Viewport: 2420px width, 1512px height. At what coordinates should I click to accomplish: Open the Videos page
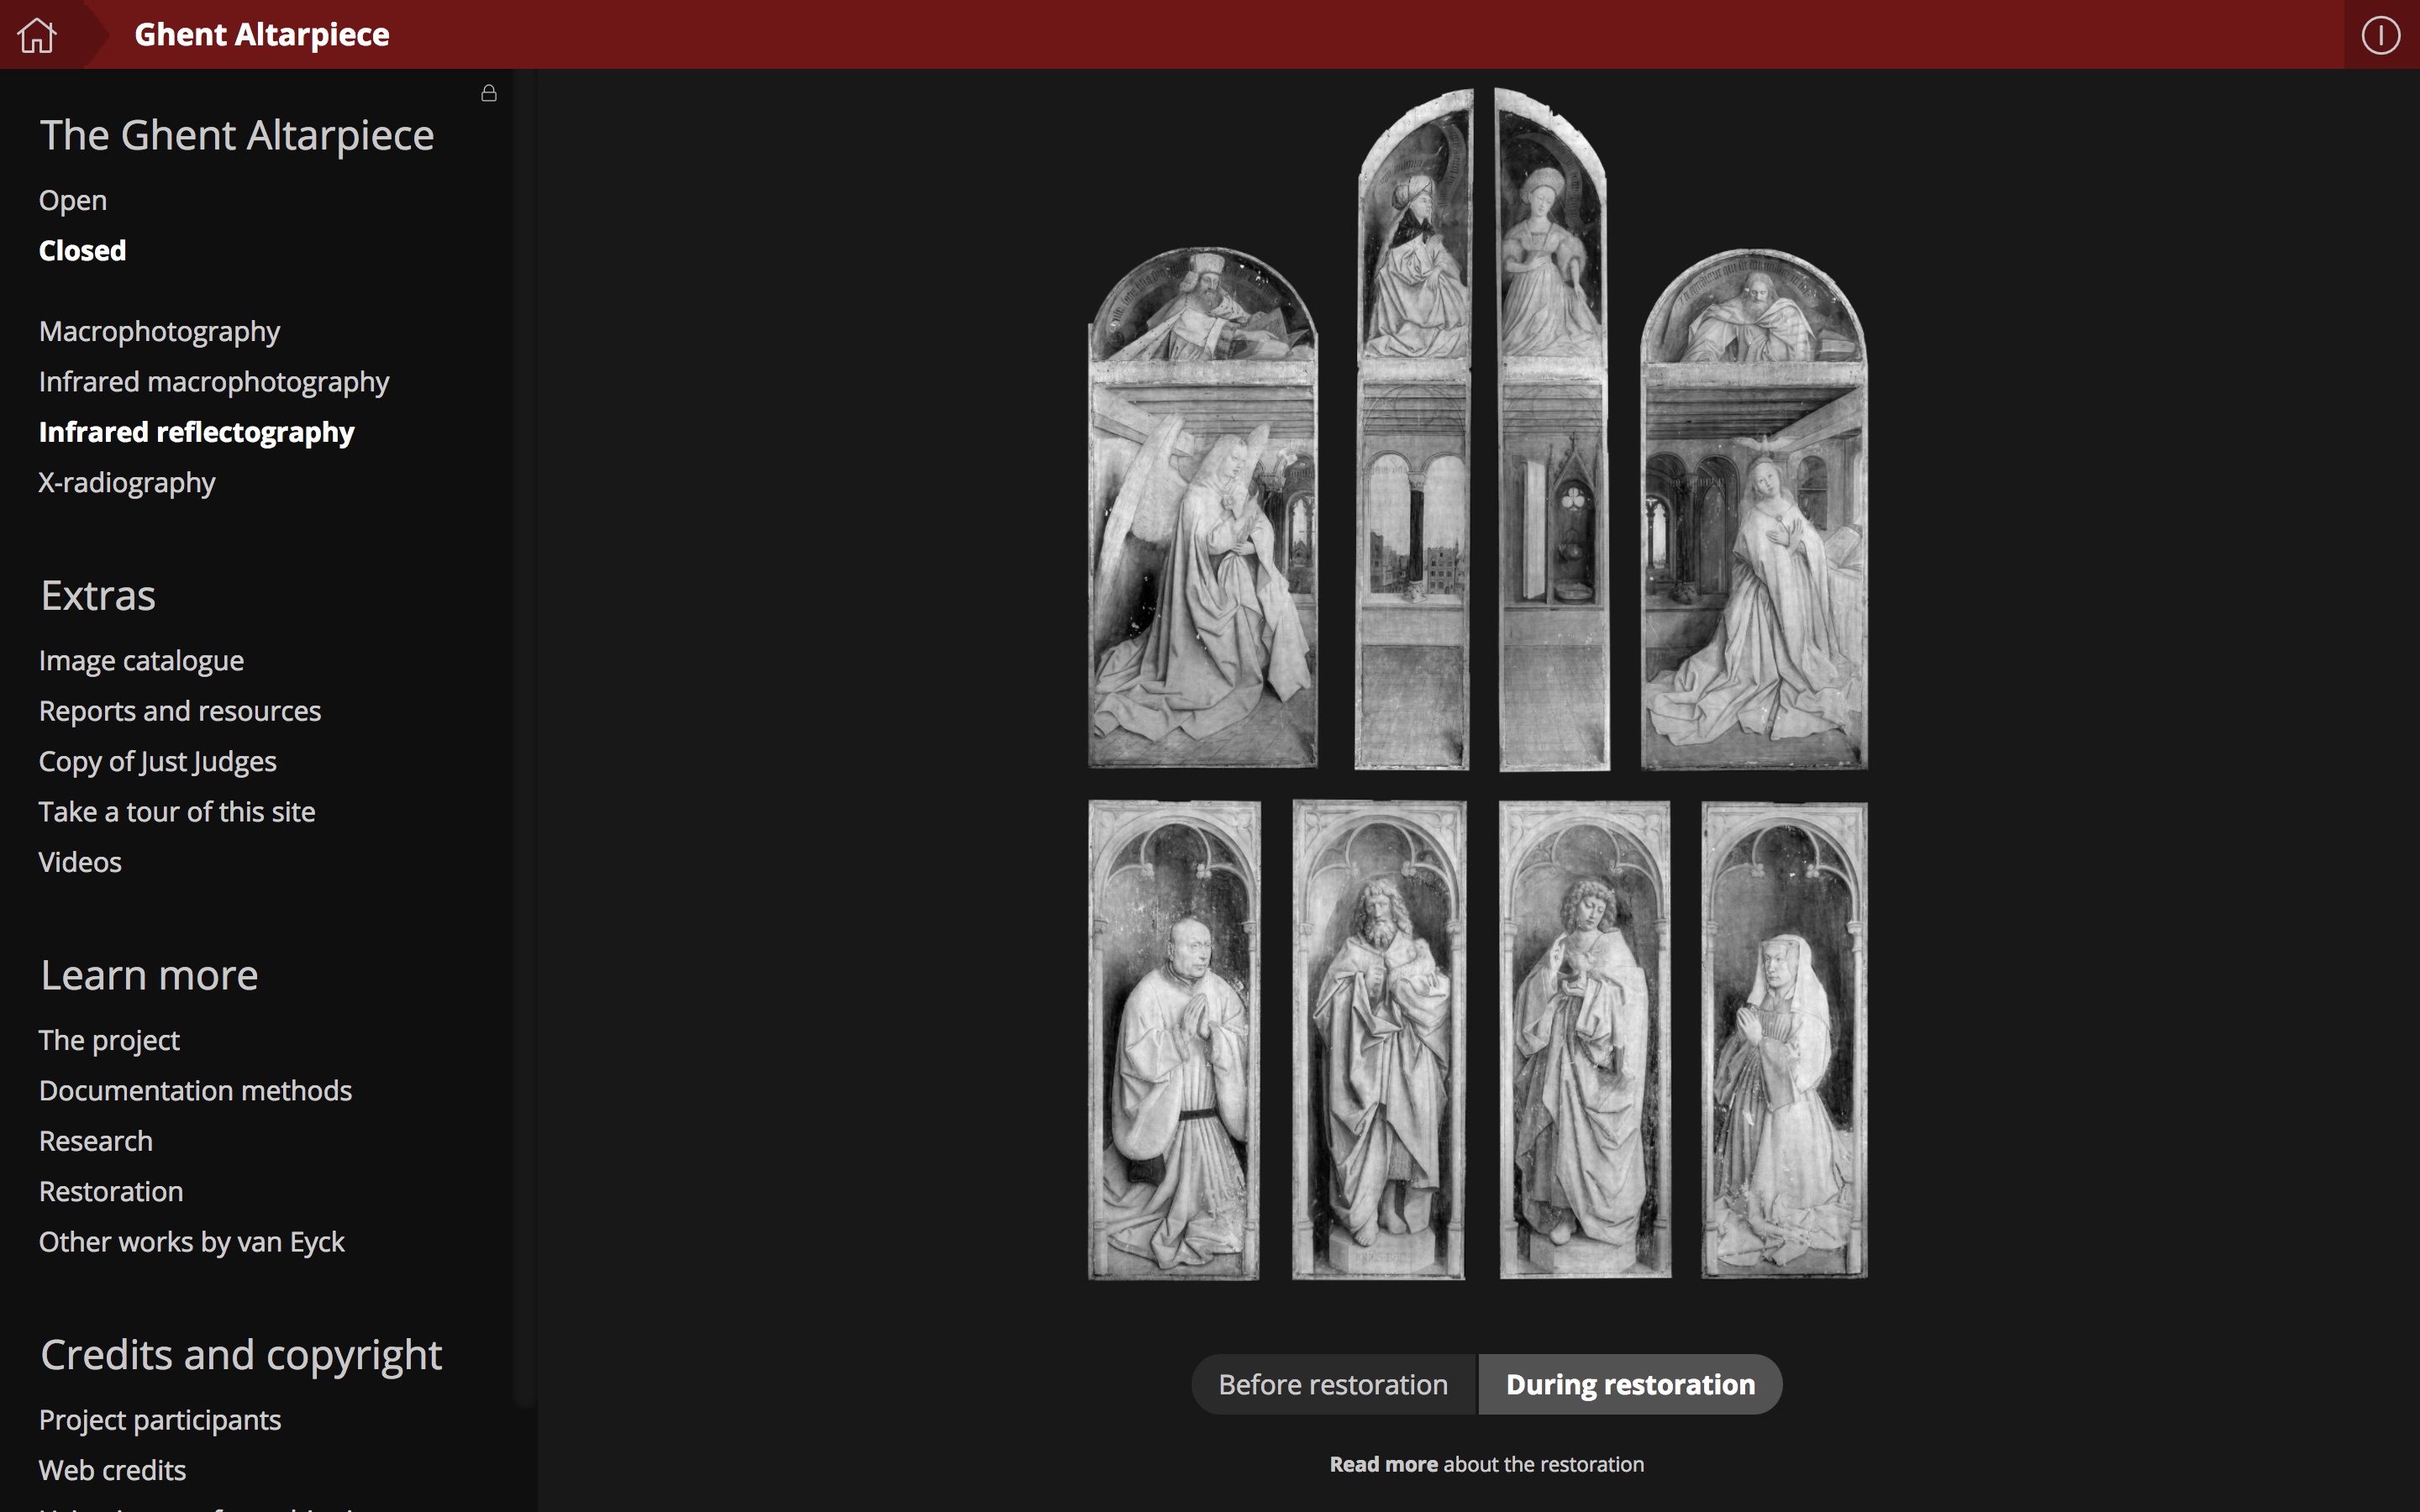80,862
